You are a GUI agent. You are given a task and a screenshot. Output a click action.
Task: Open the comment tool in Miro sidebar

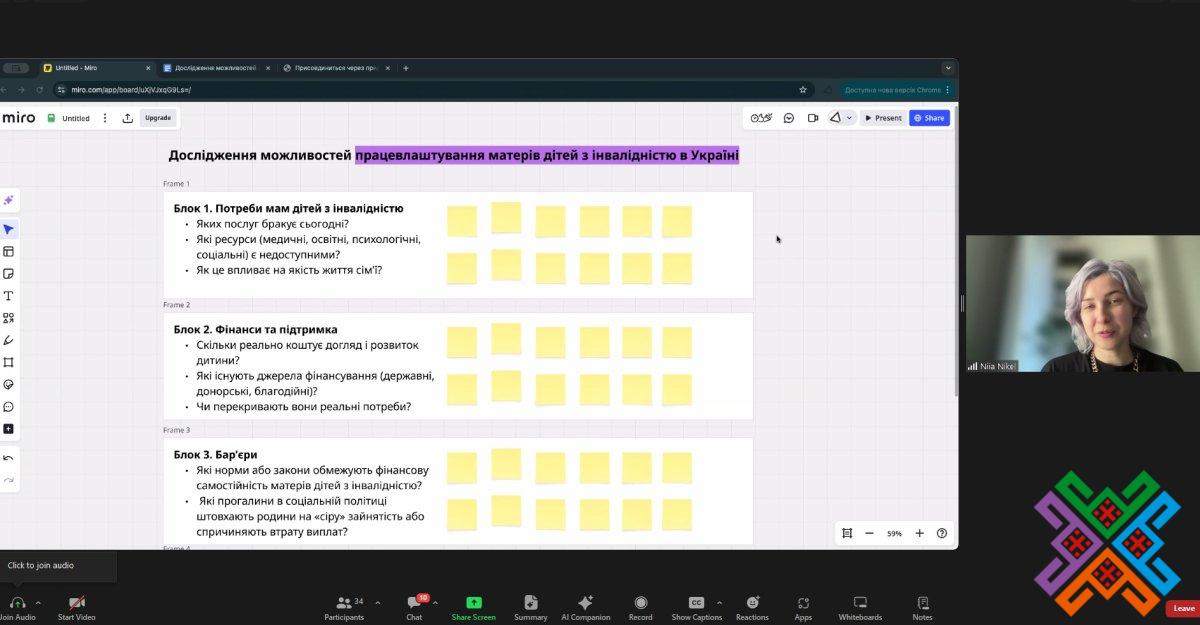click(x=8, y=407)
